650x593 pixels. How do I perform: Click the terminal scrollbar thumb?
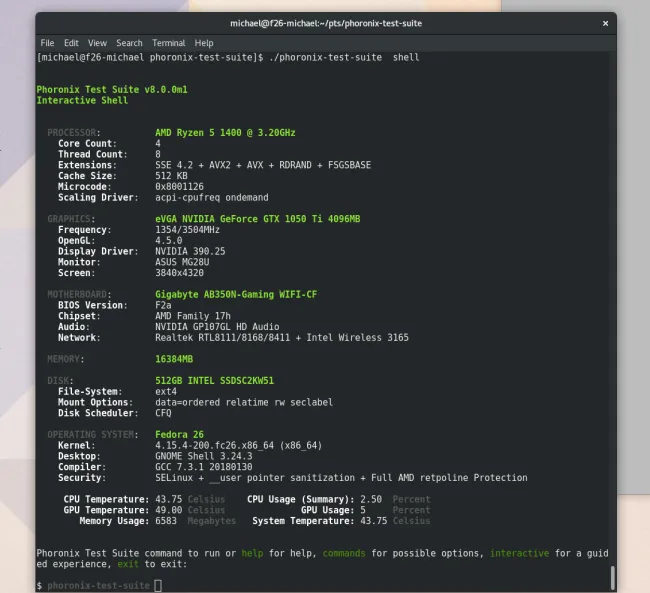[x=612, y=577]
